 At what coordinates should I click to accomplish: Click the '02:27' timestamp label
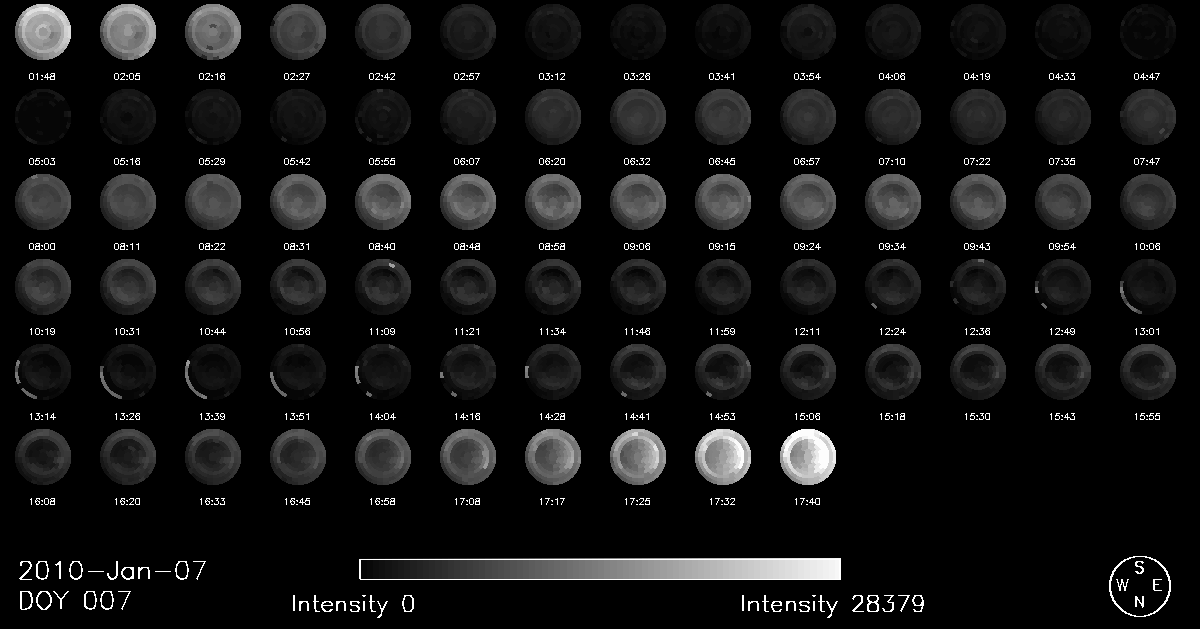297,76
